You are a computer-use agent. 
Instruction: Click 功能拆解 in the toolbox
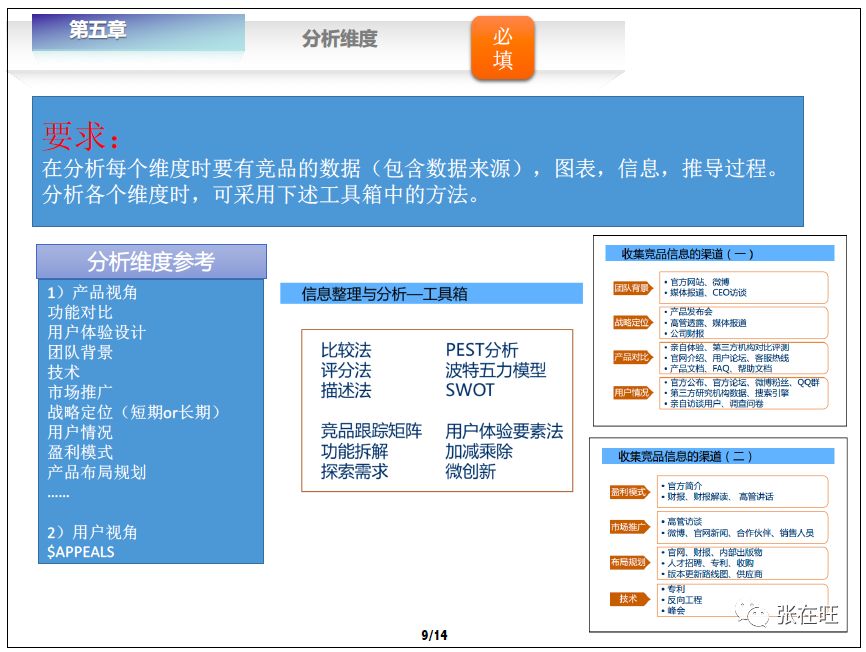point(355,451)
